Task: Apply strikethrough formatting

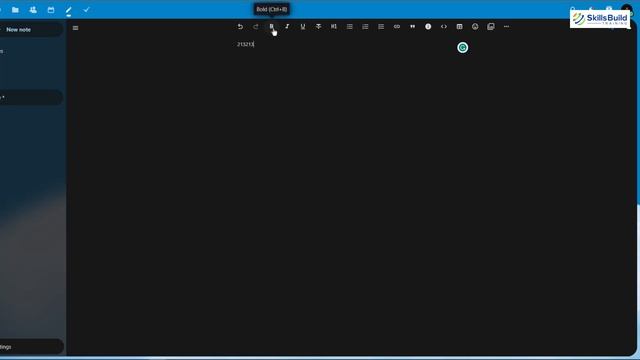Action: tap(318, 27)
